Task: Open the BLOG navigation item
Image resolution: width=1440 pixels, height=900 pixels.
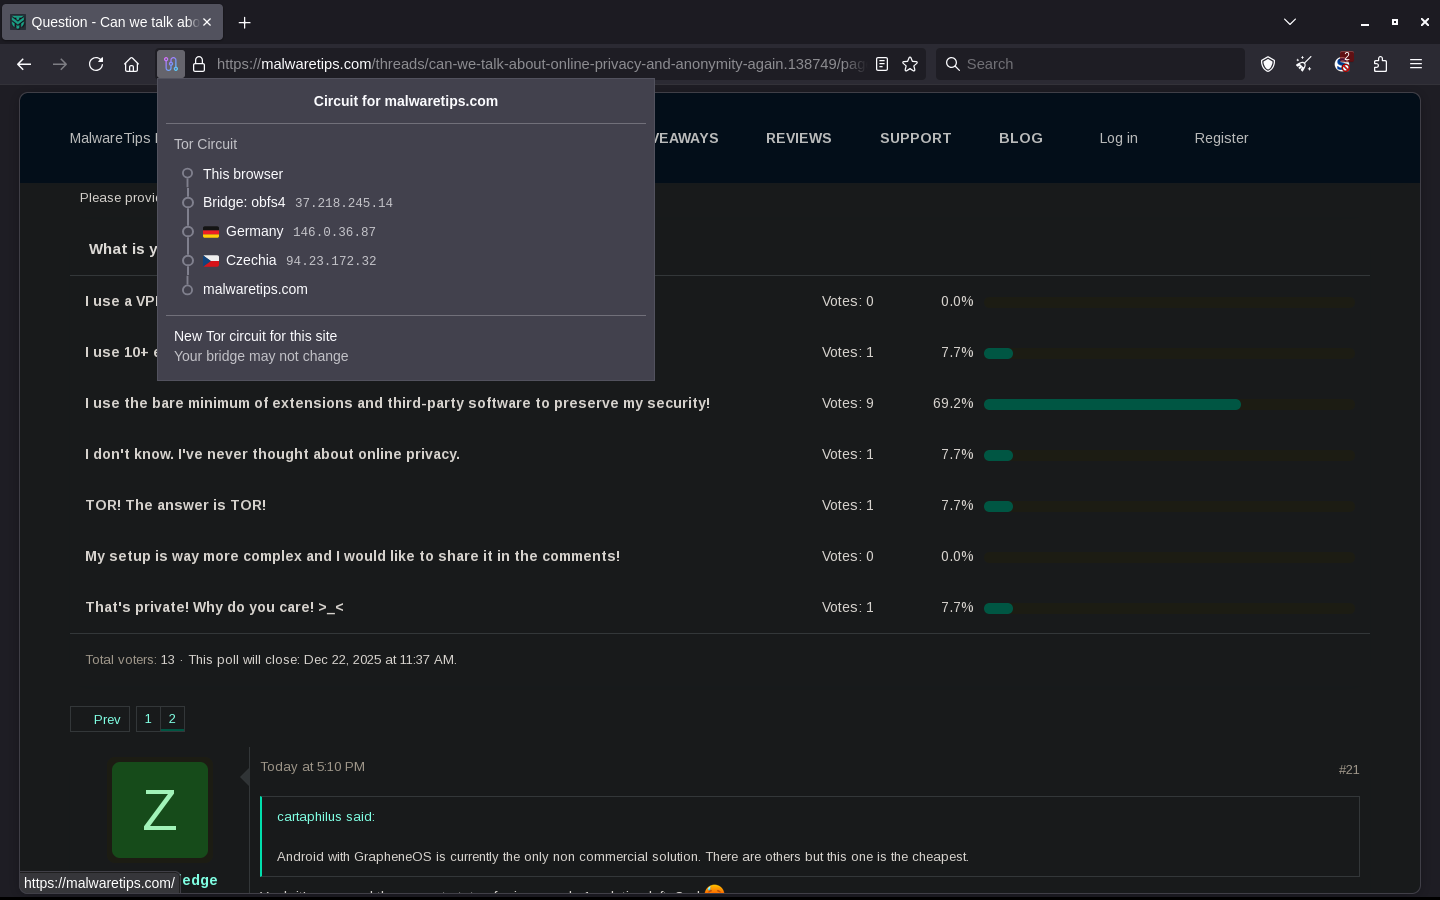Action: pyautogui.click(x=1020, y=138)
